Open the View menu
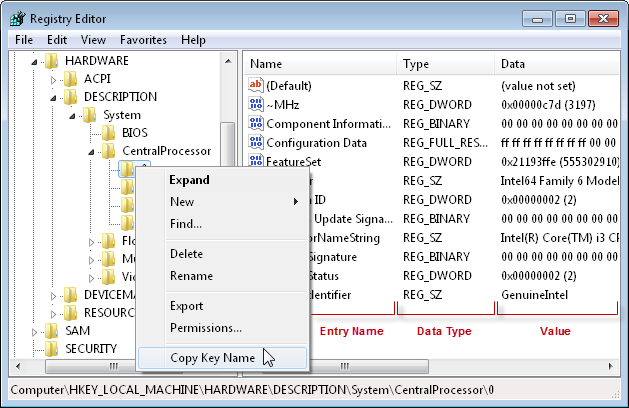This screenshot has height=408, width=629. pyautogui.click(x=93, y=40)
